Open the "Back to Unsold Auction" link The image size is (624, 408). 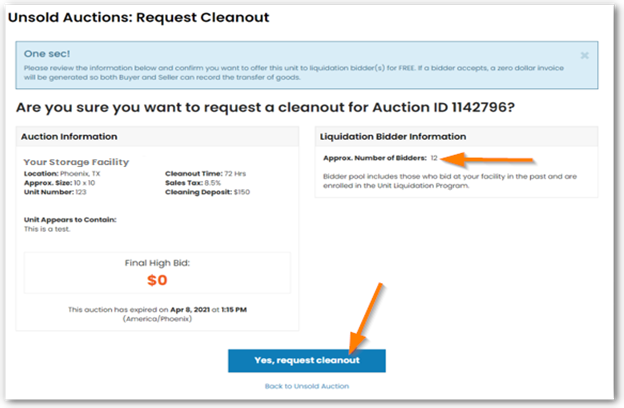pyautogui.click(x=307, y=386)
